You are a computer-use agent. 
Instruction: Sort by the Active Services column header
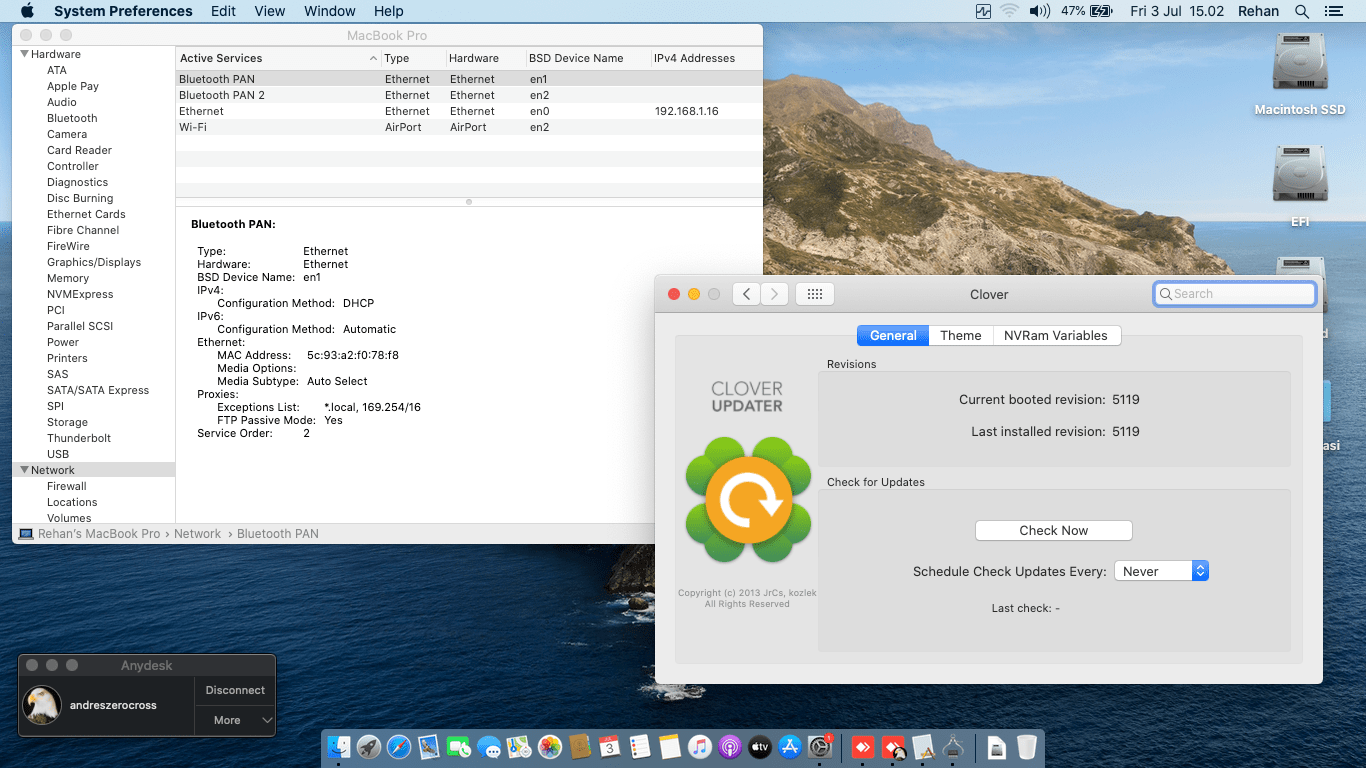click(x=278, y=58)
